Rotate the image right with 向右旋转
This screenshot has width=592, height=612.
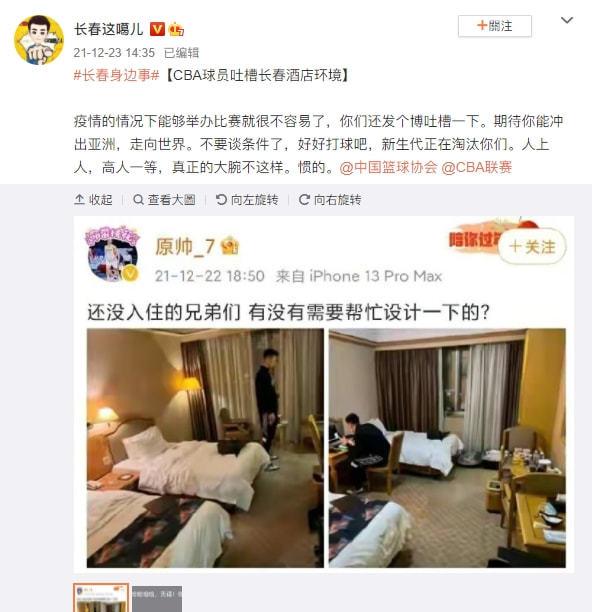pyautogui.click(x=330, y=200)
